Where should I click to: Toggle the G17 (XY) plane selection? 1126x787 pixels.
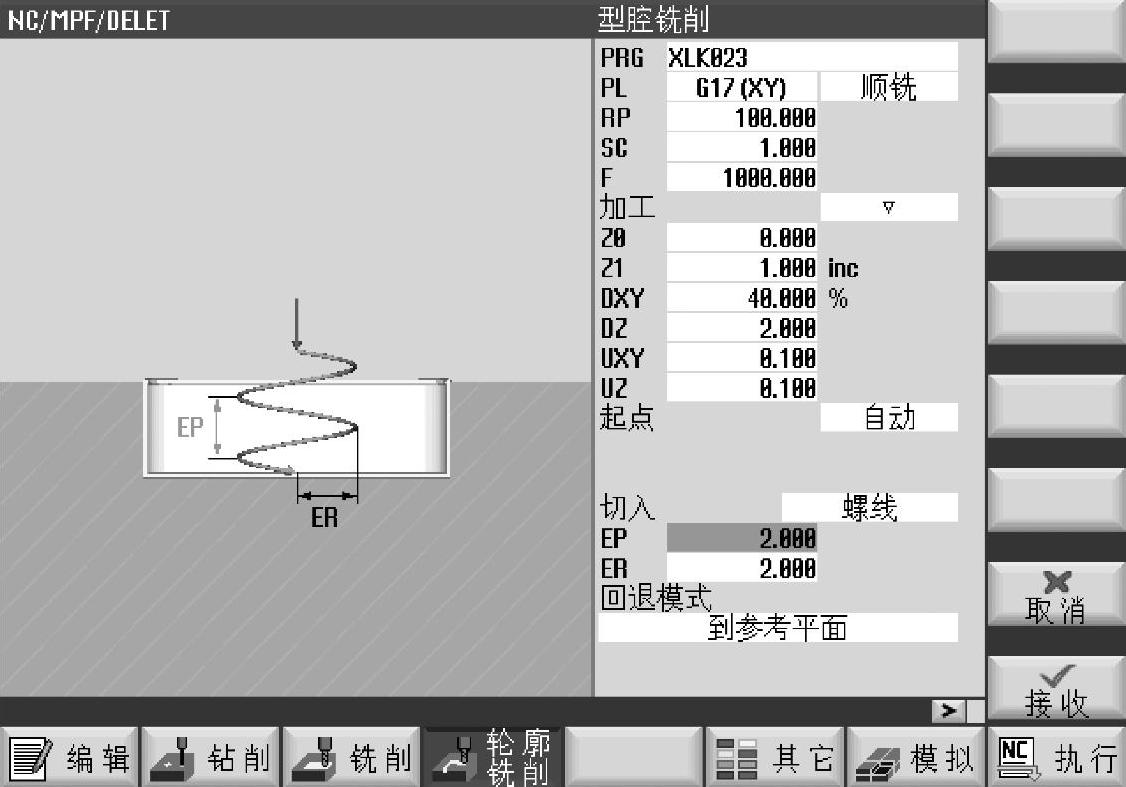tap(741, 88)
